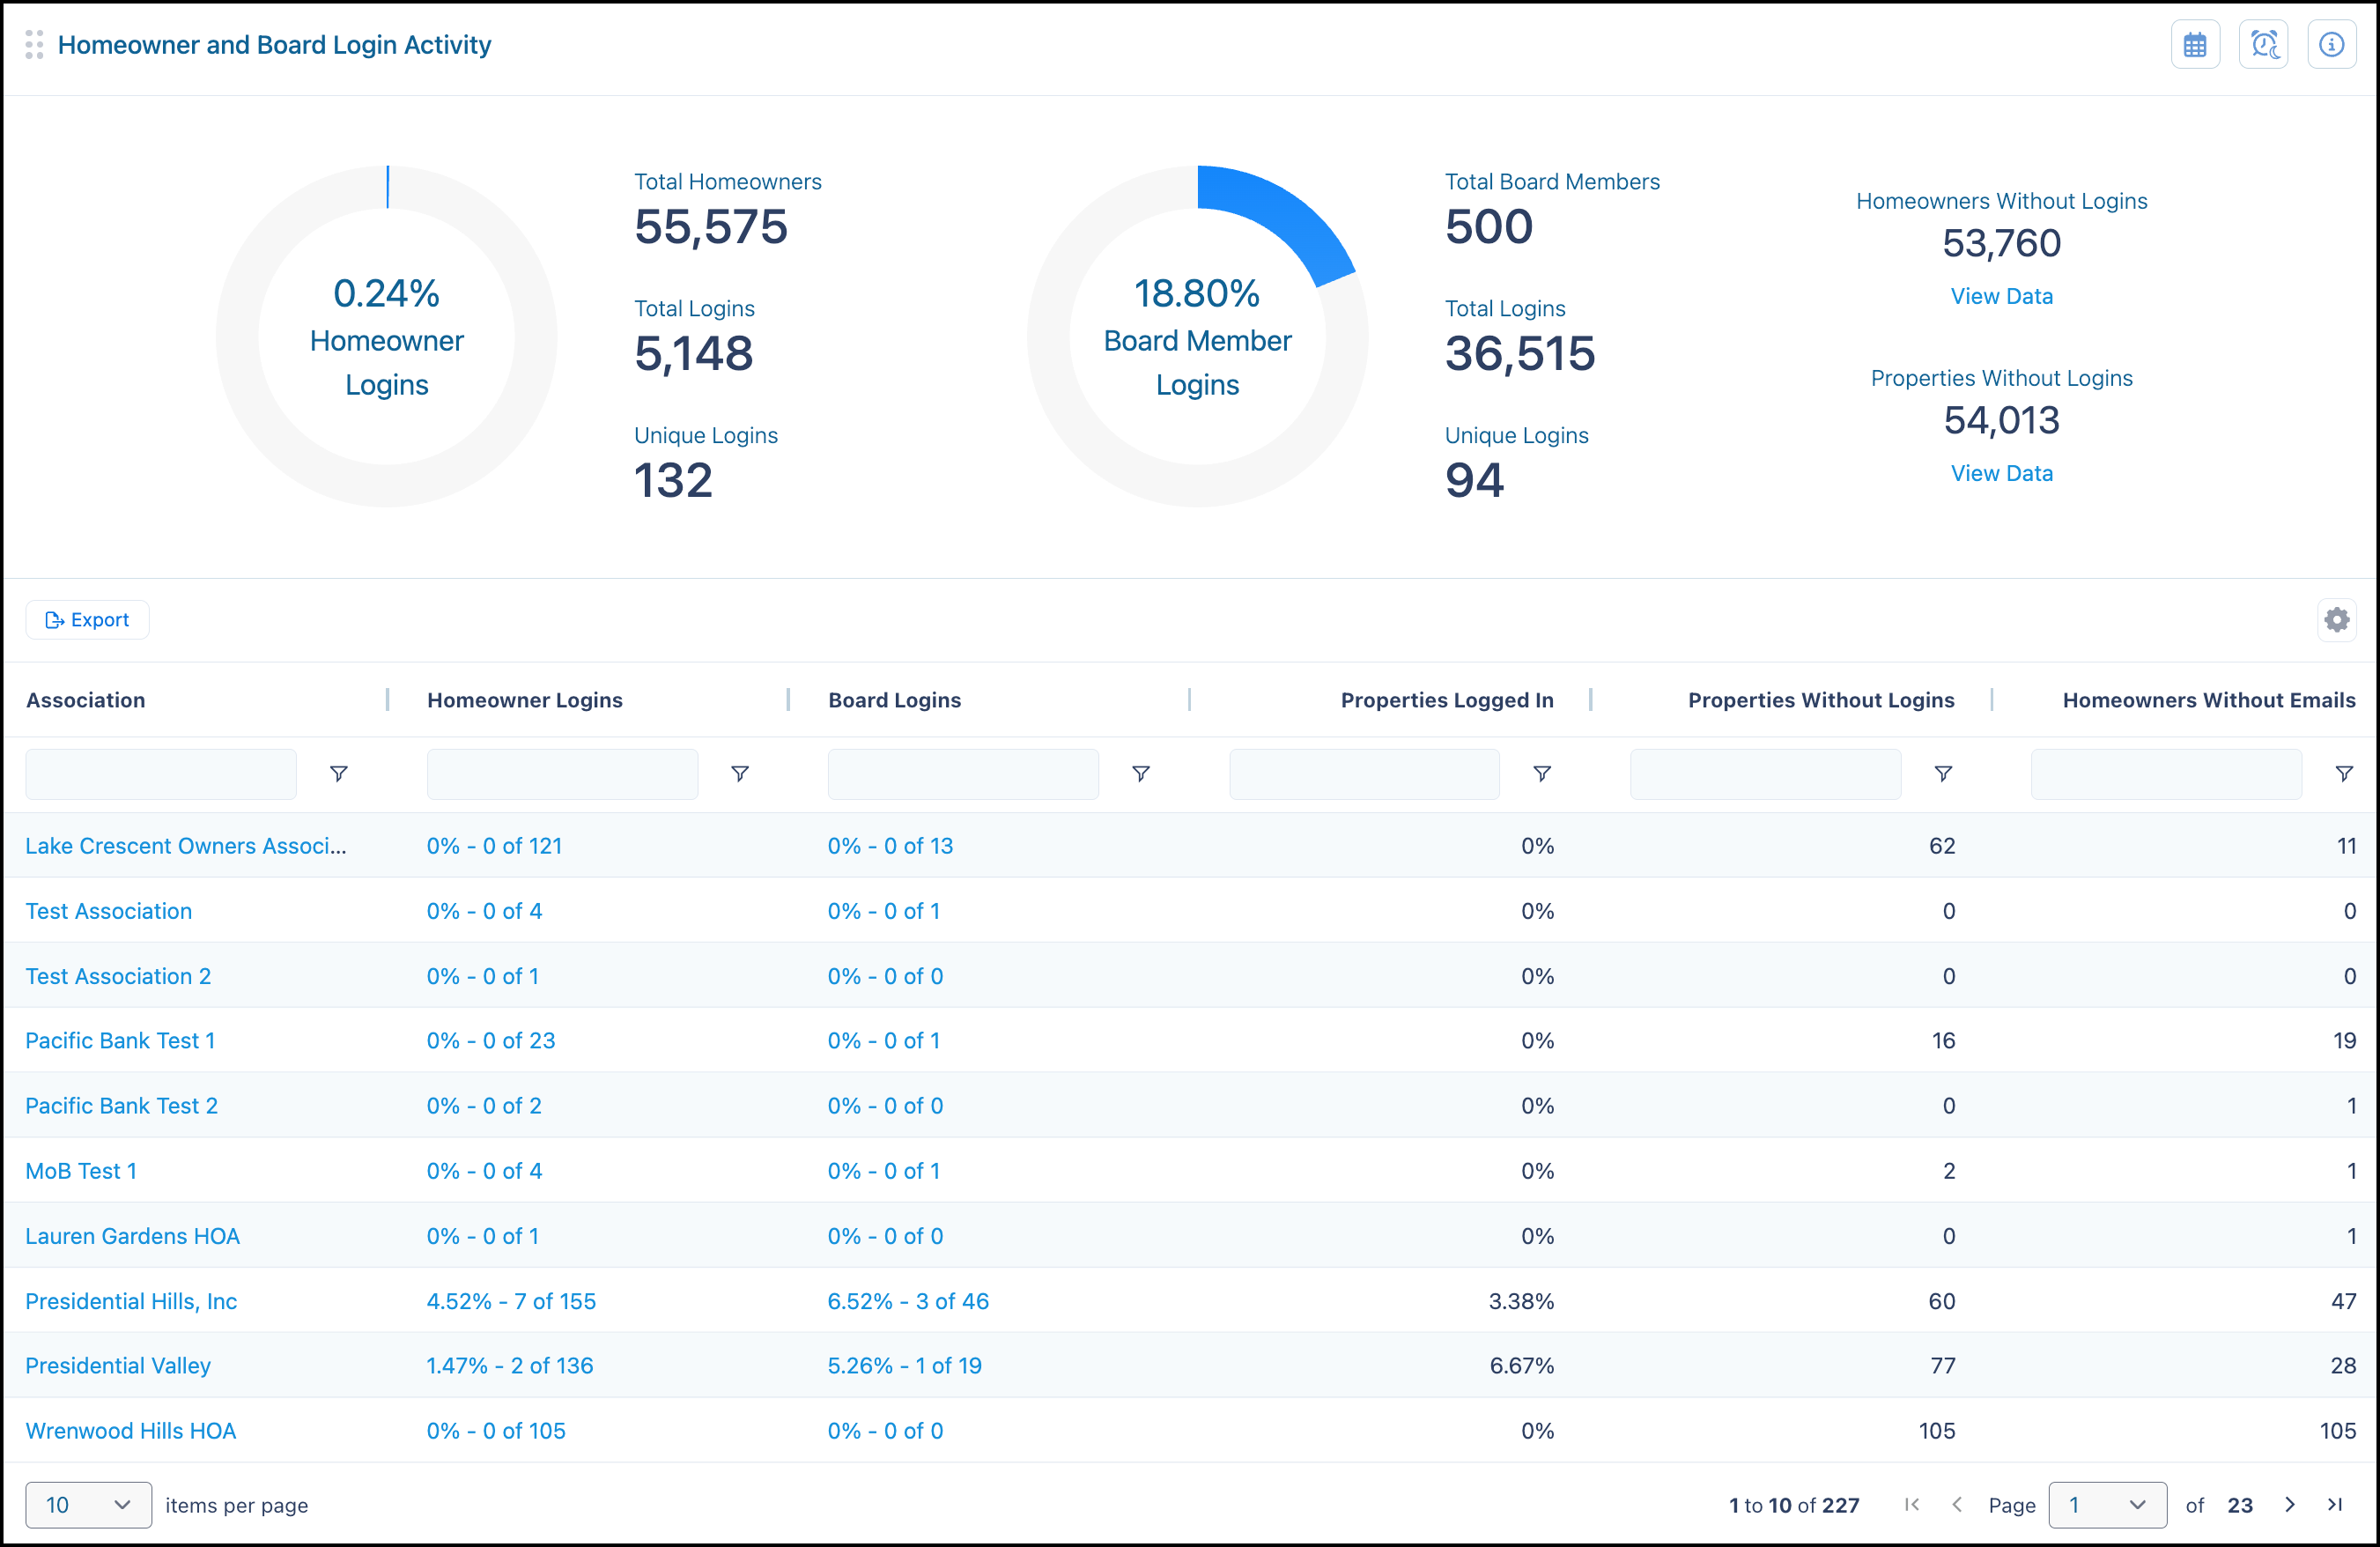
Task: Click the alarm clock schedule icon
Action: 2263,45
